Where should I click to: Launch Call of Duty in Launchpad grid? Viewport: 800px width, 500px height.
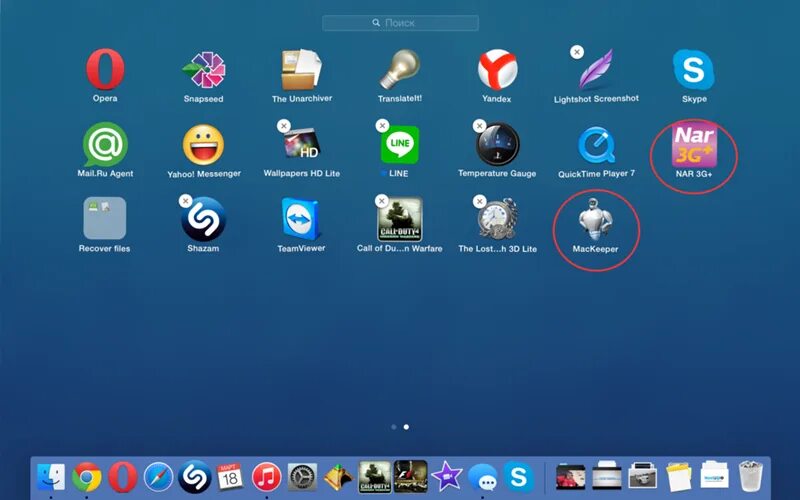pos(399,219)
